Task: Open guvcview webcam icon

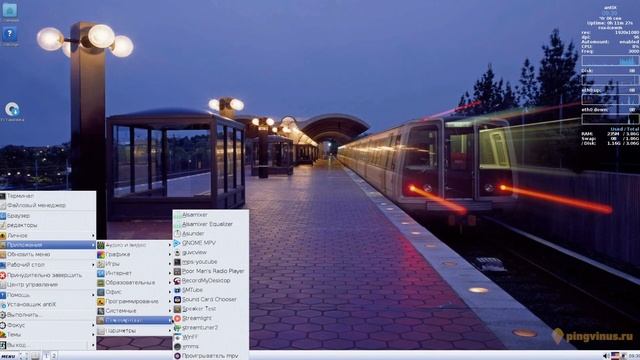Action: click(177, 252)
